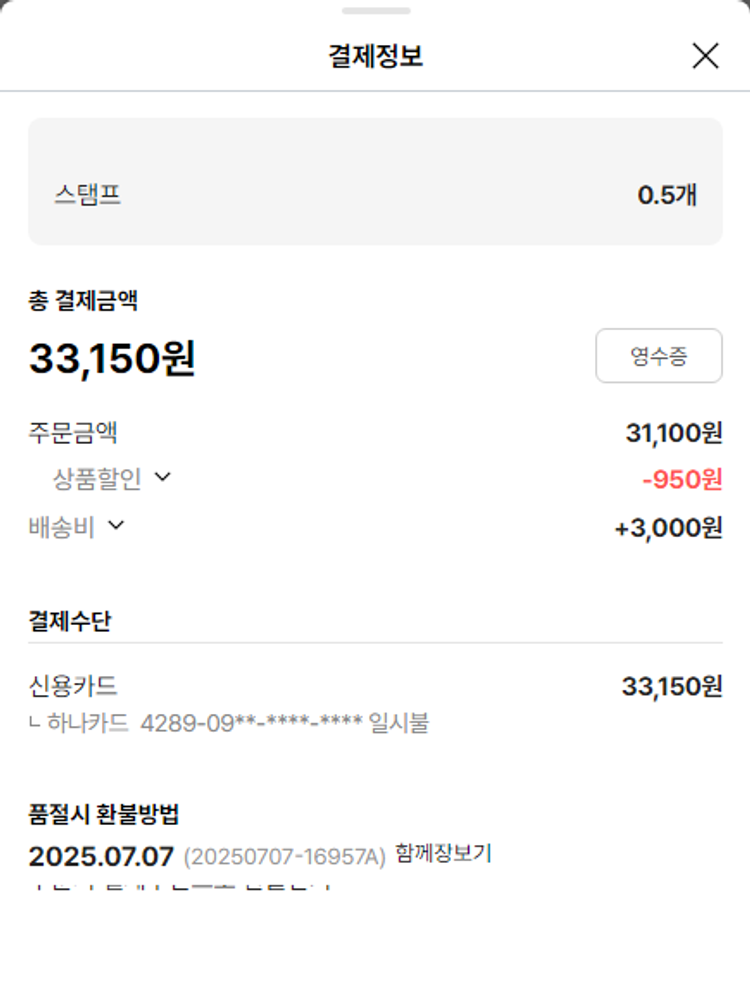
Task: Click the drag handle at sheet top
Action: click(x=375, y=11)
